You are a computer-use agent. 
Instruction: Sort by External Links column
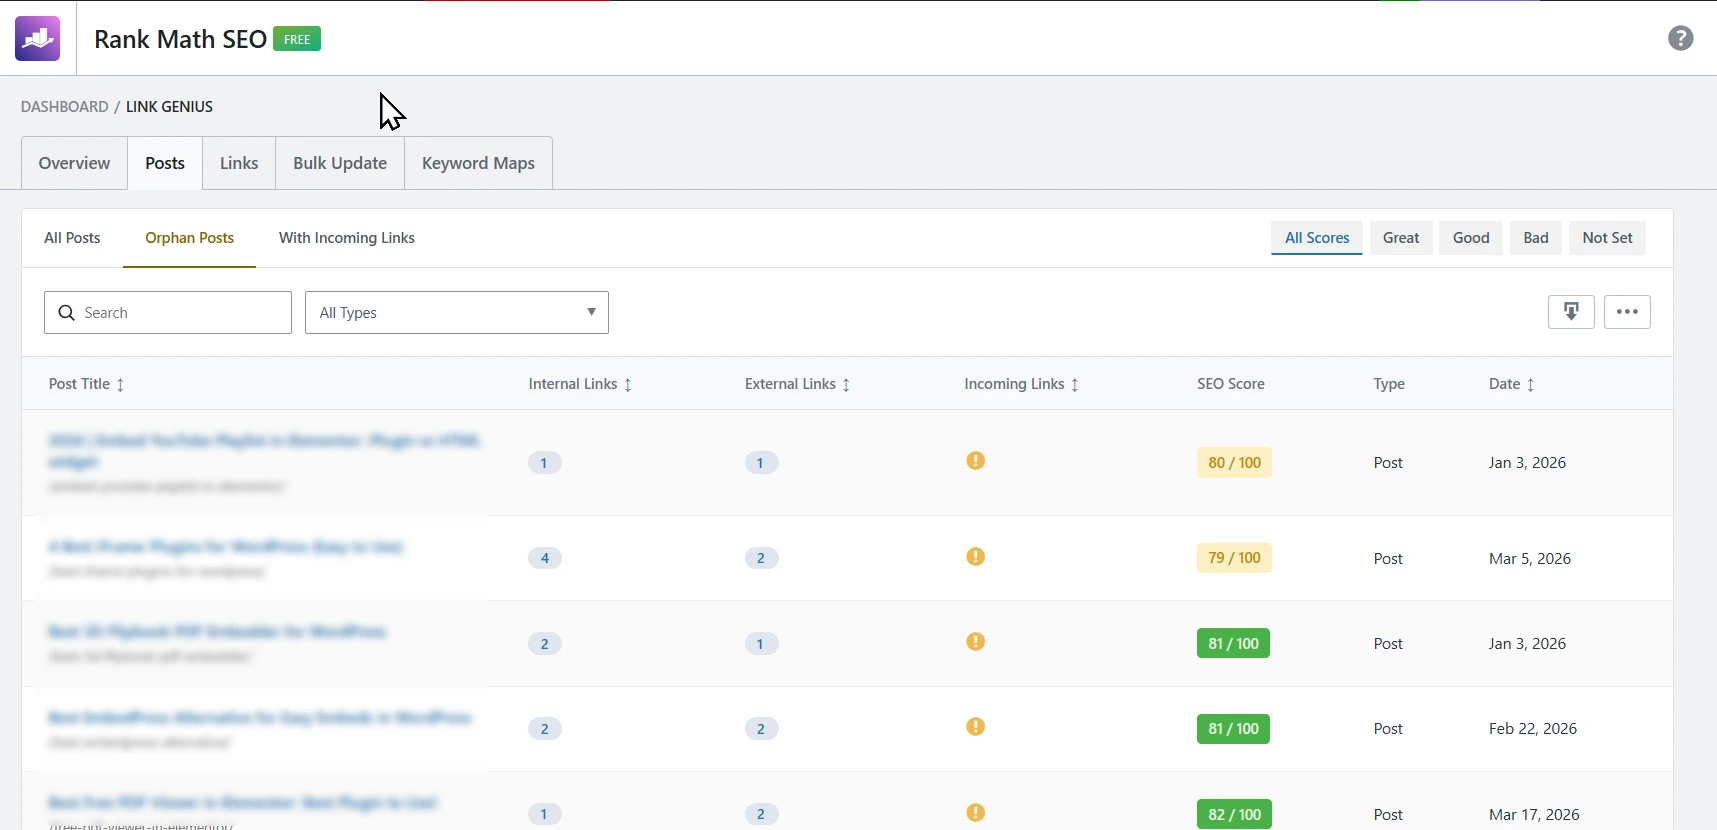(x=797, y=384)
